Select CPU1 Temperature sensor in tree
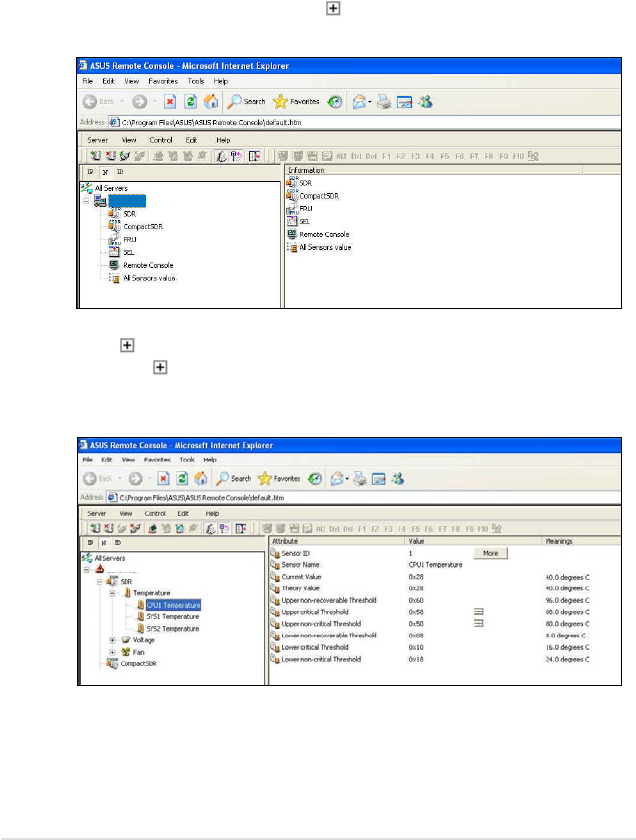Image resolution: width=636 pixels, height=840 pixels. pyautogui.click(x=174, y=605)
